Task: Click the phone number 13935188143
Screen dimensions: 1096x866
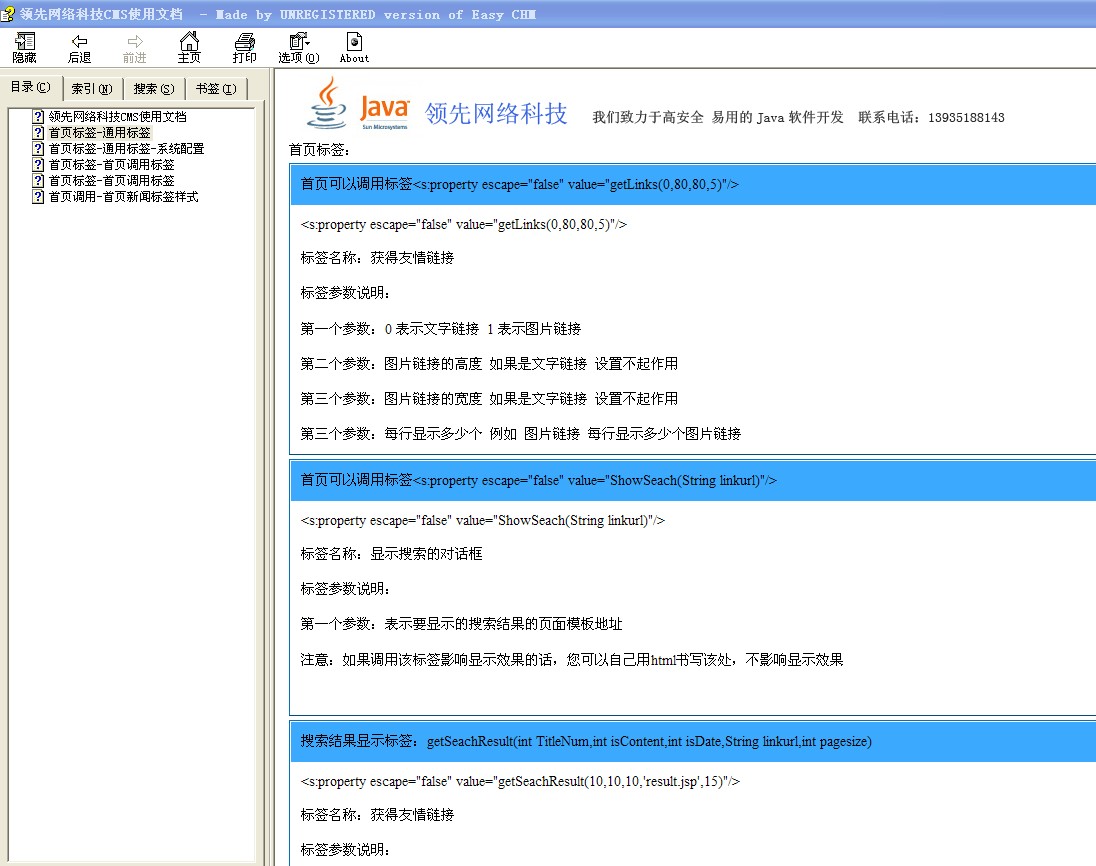Action: 966,117
